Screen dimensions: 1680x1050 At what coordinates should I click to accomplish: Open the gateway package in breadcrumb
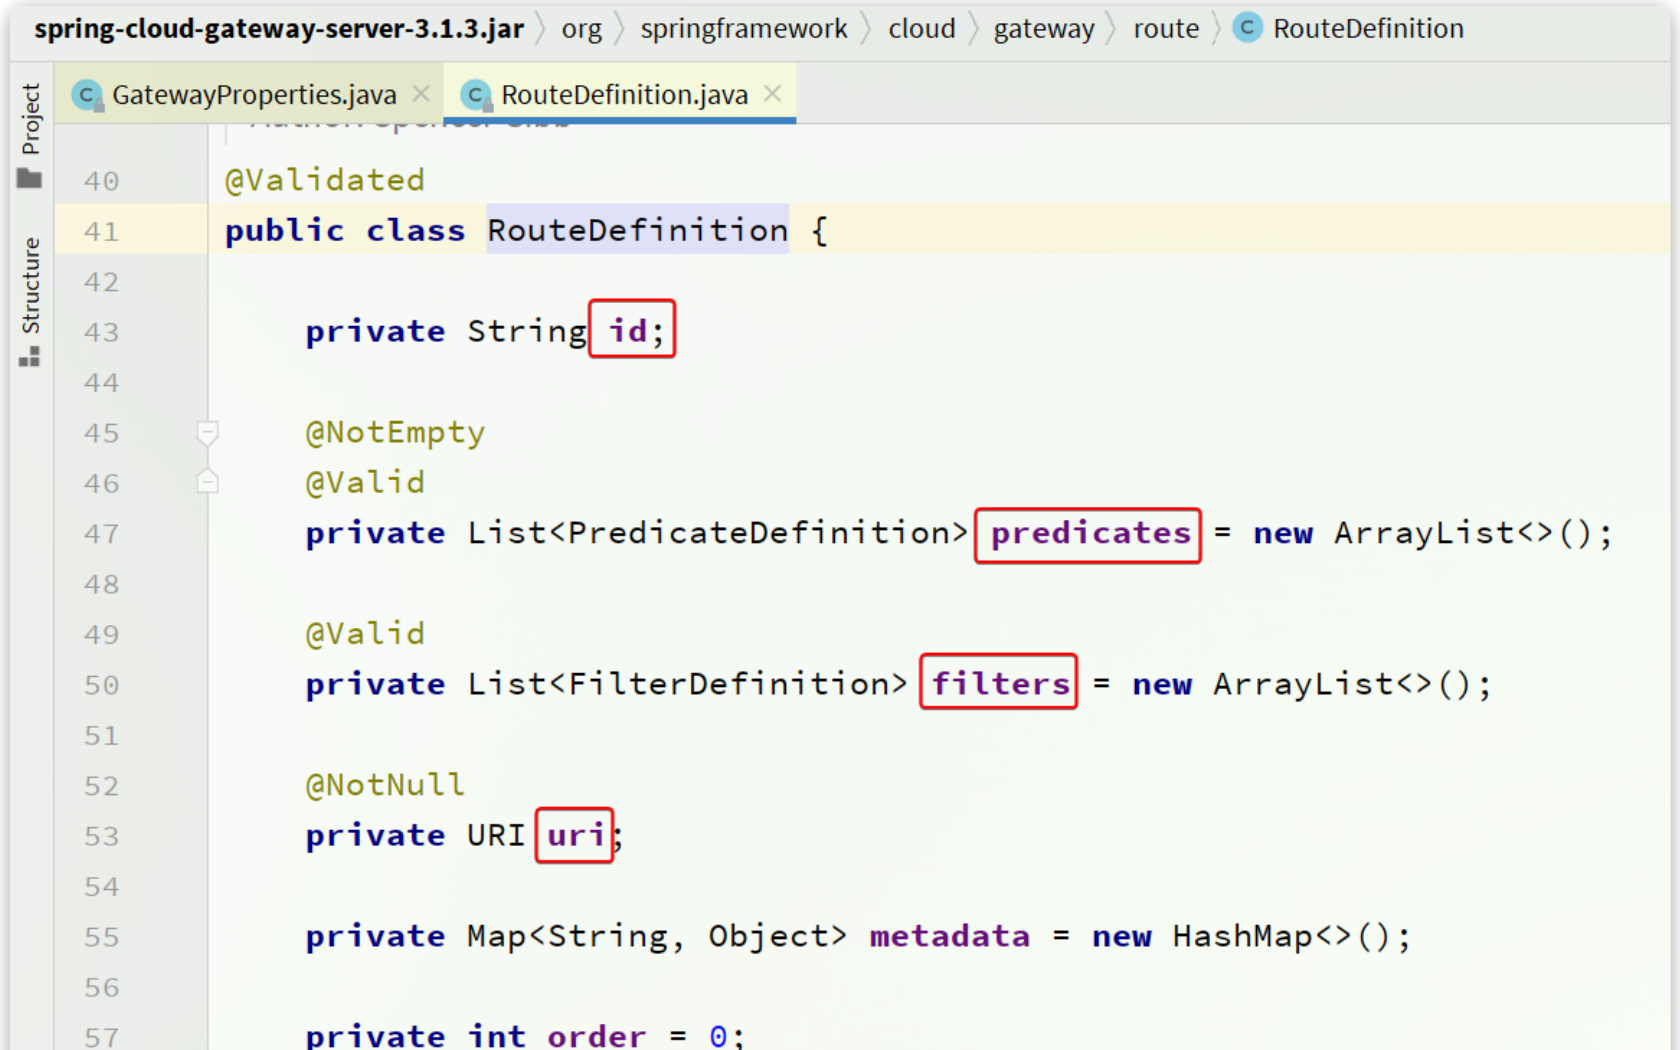click(x=1043, y=29)
